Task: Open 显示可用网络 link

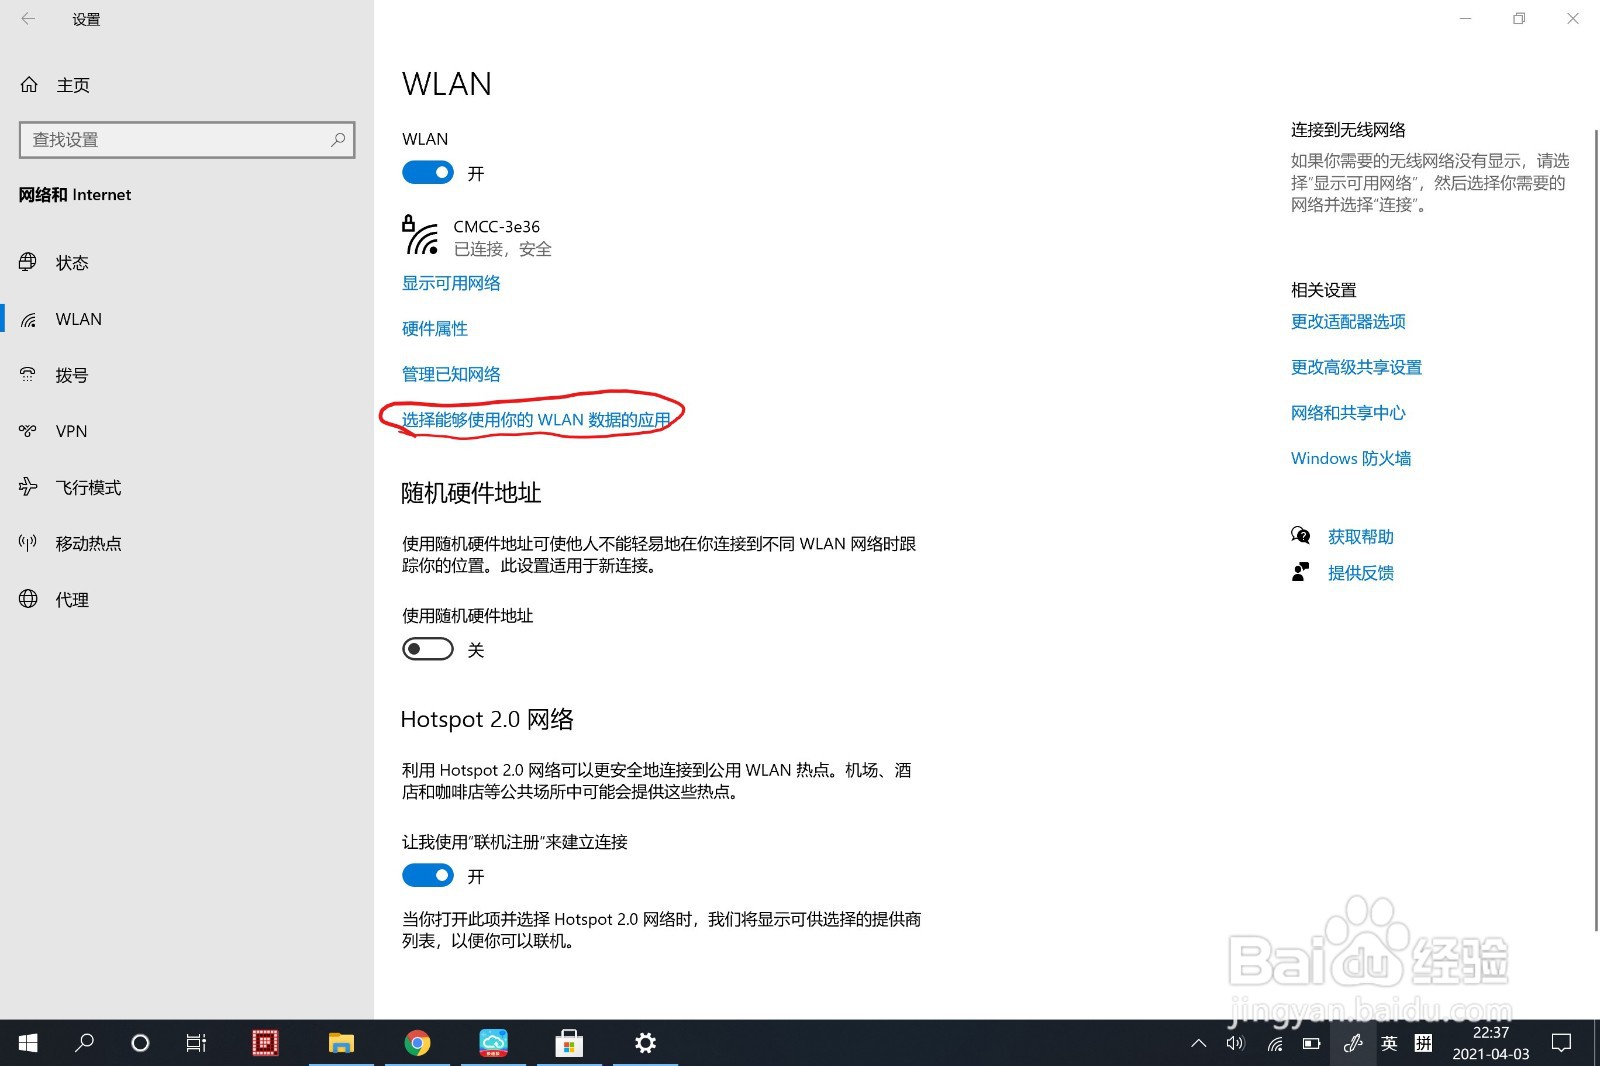Action: click(451, 283)
